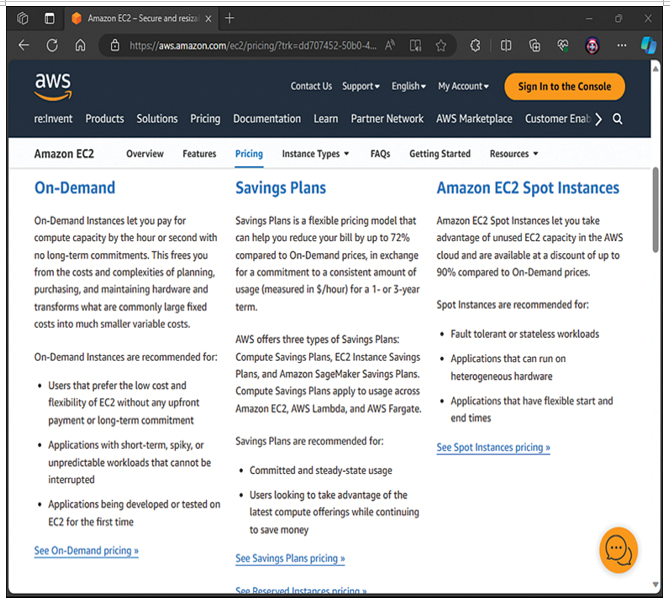Close the Amazon EC2 browser tab

208,19
